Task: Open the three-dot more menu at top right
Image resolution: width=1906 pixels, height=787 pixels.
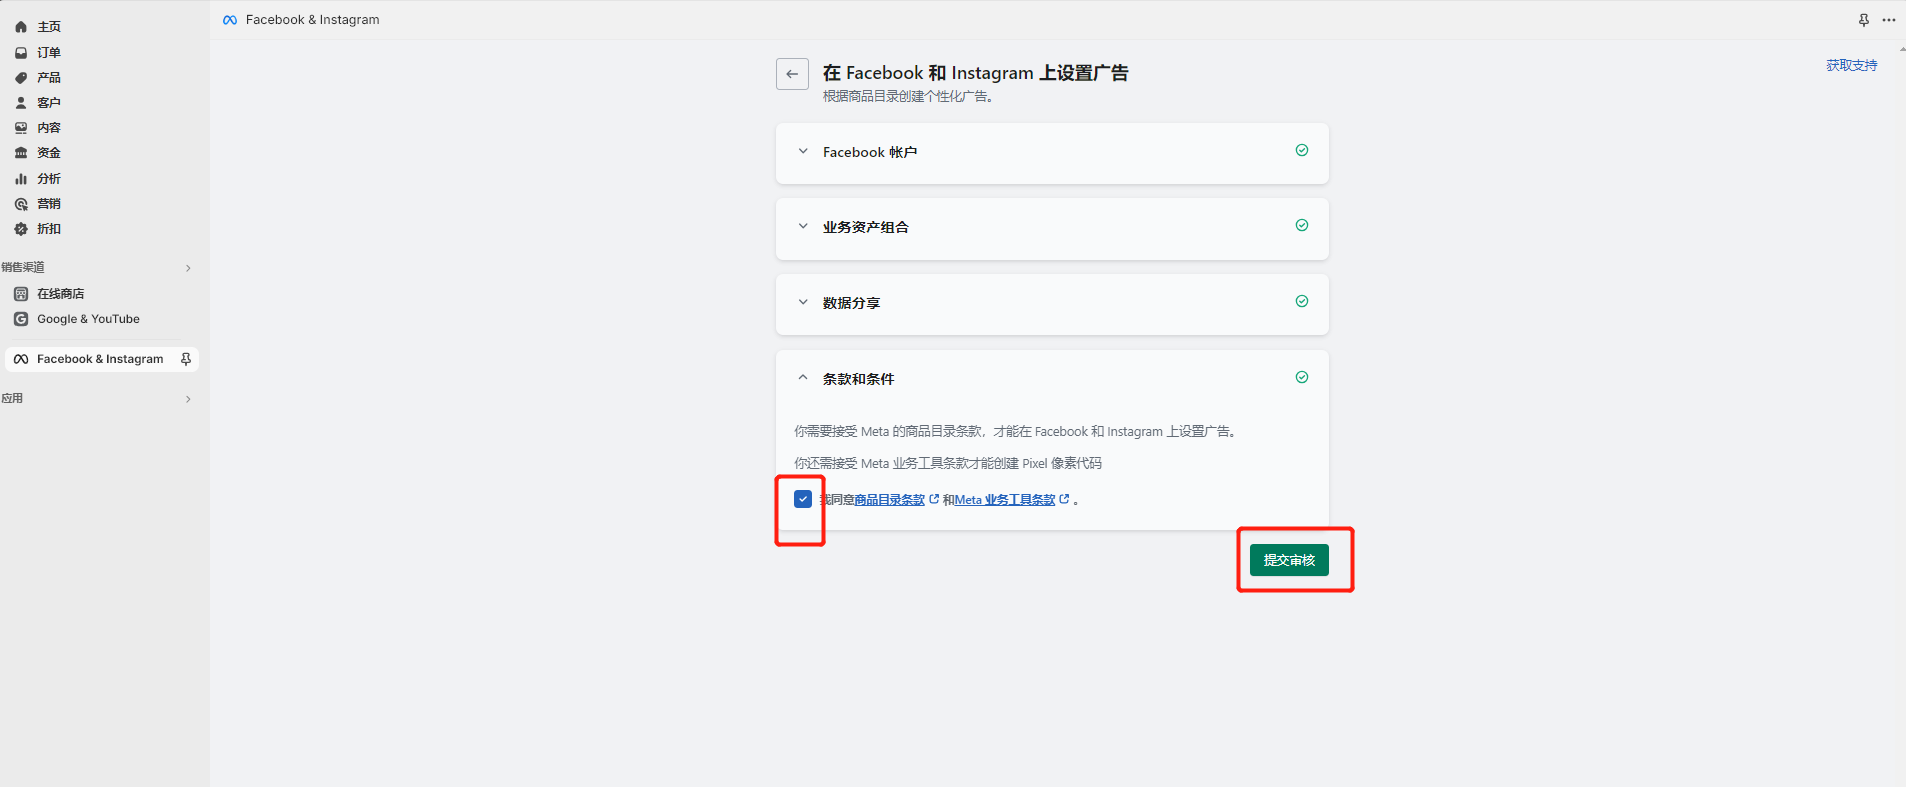Action: coord(1889,20)
